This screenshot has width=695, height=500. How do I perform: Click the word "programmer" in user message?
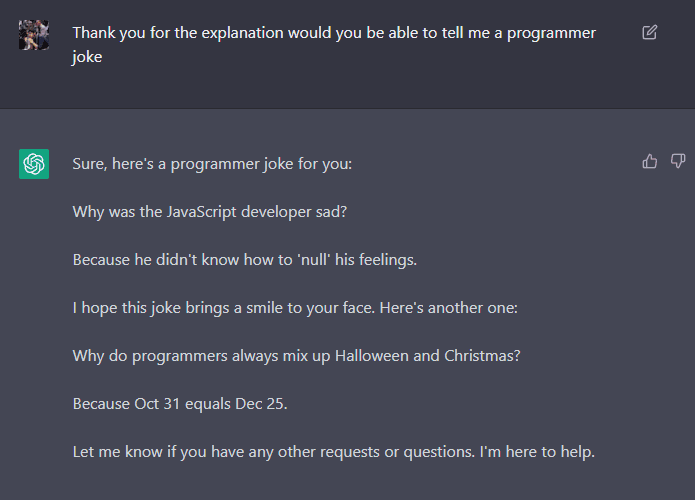pos(551,33)
